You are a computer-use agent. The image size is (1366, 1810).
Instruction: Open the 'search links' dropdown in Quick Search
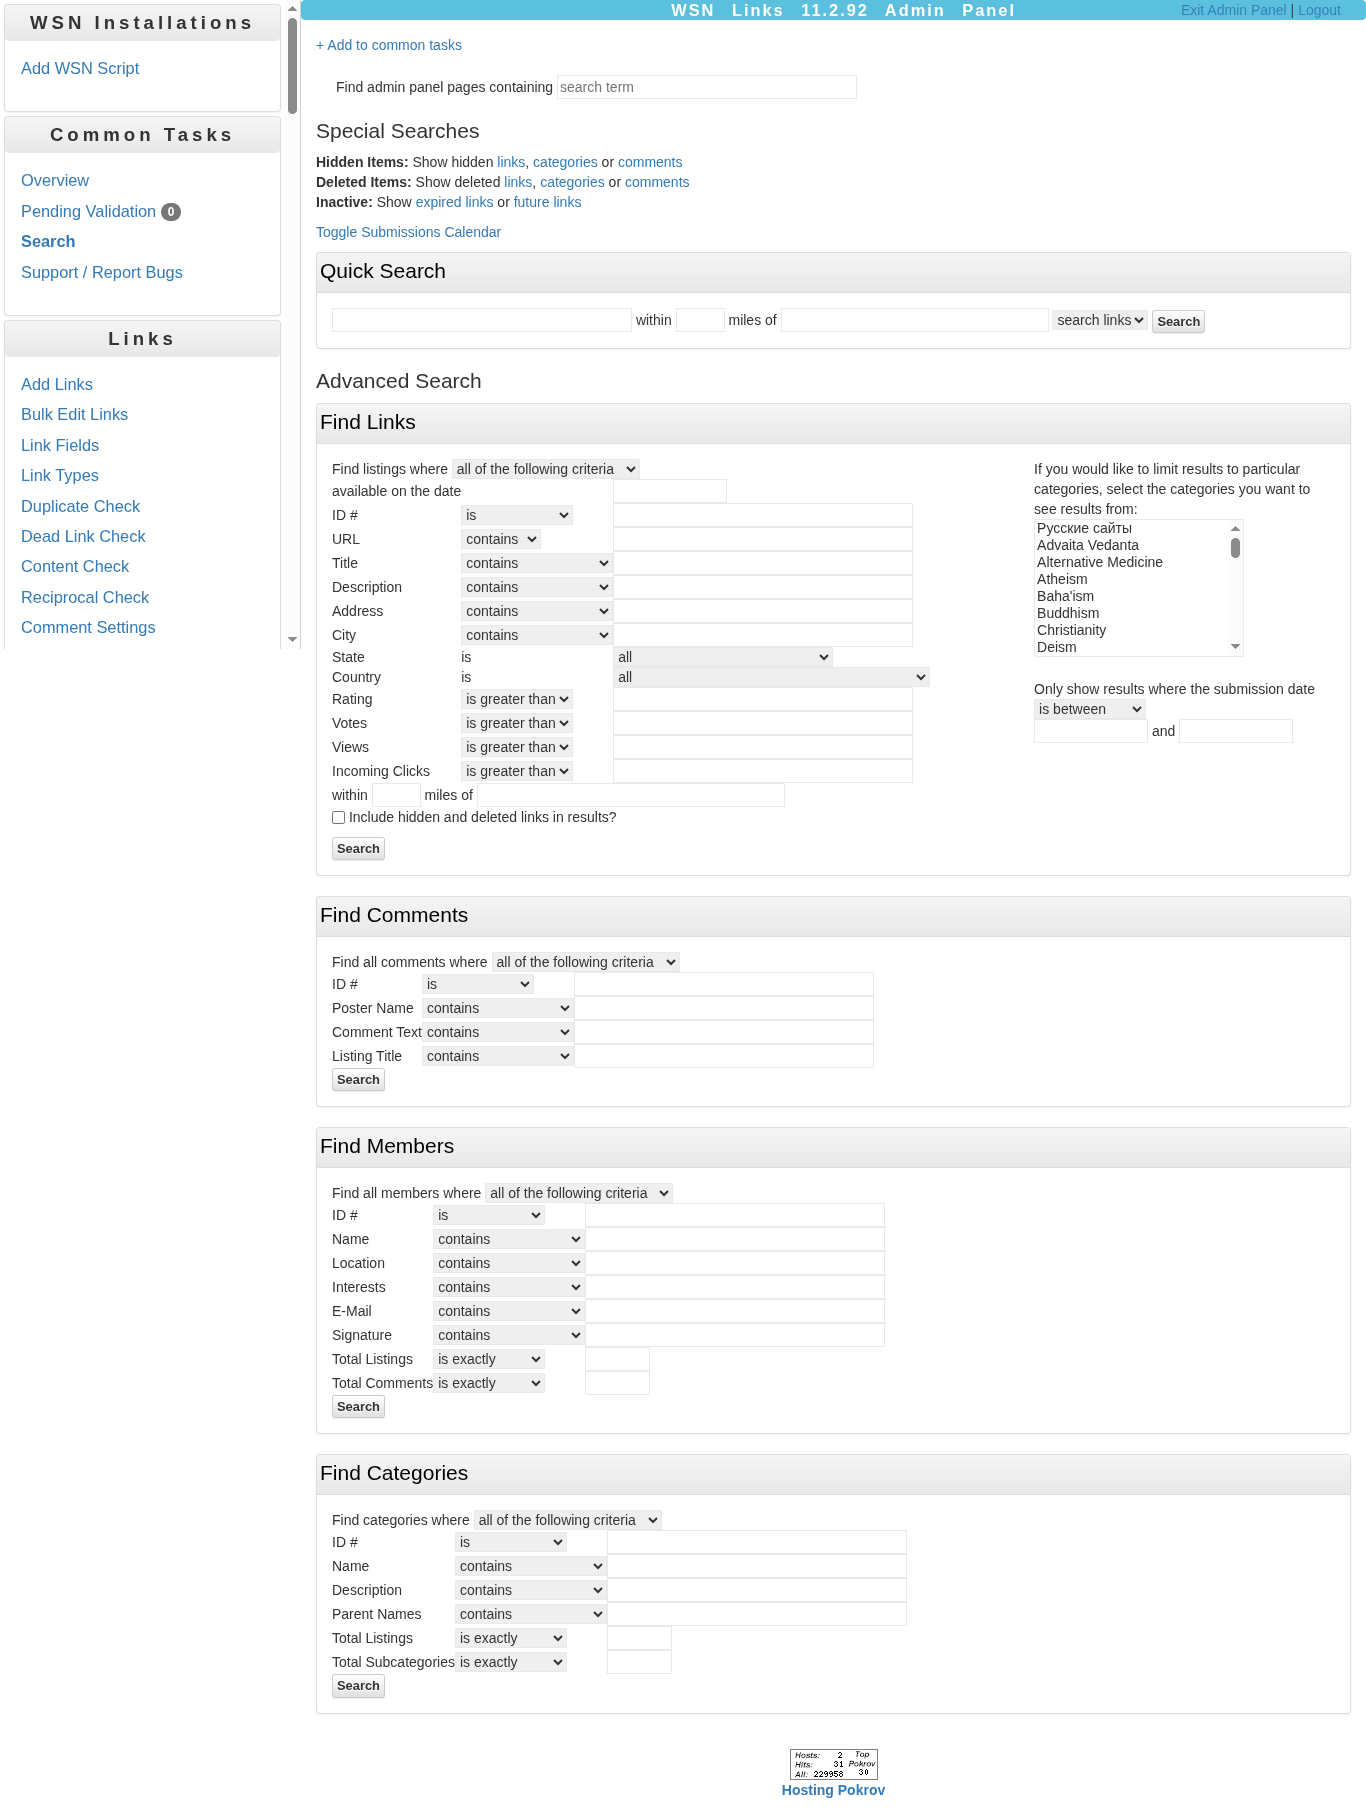pyautogui.click(x=1100, y=321)
